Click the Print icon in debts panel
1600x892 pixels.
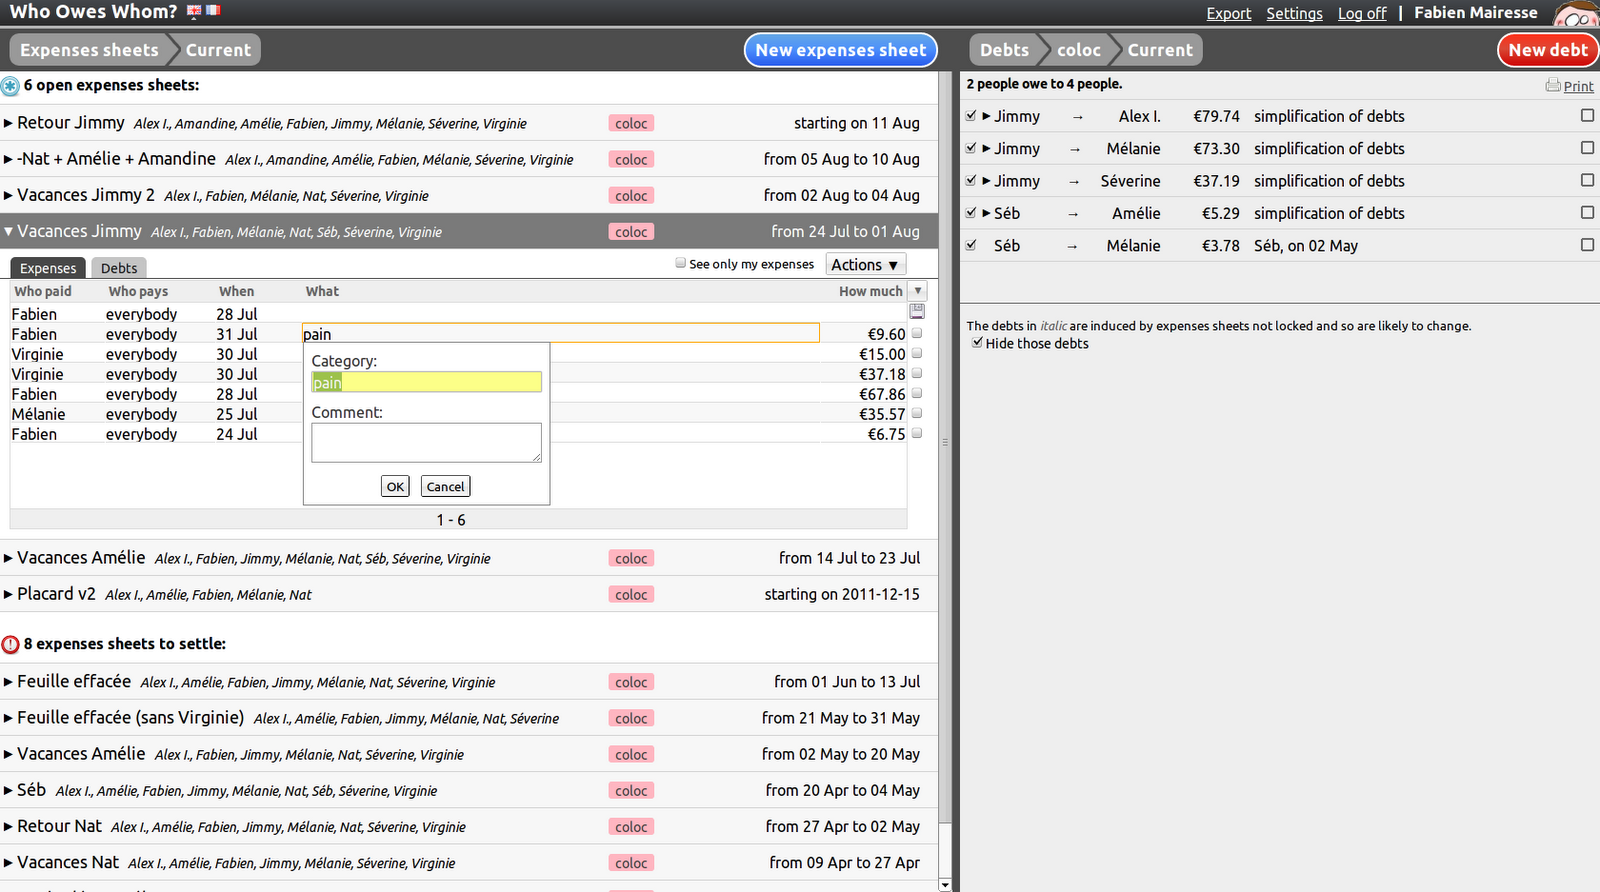pos(1553,85)
